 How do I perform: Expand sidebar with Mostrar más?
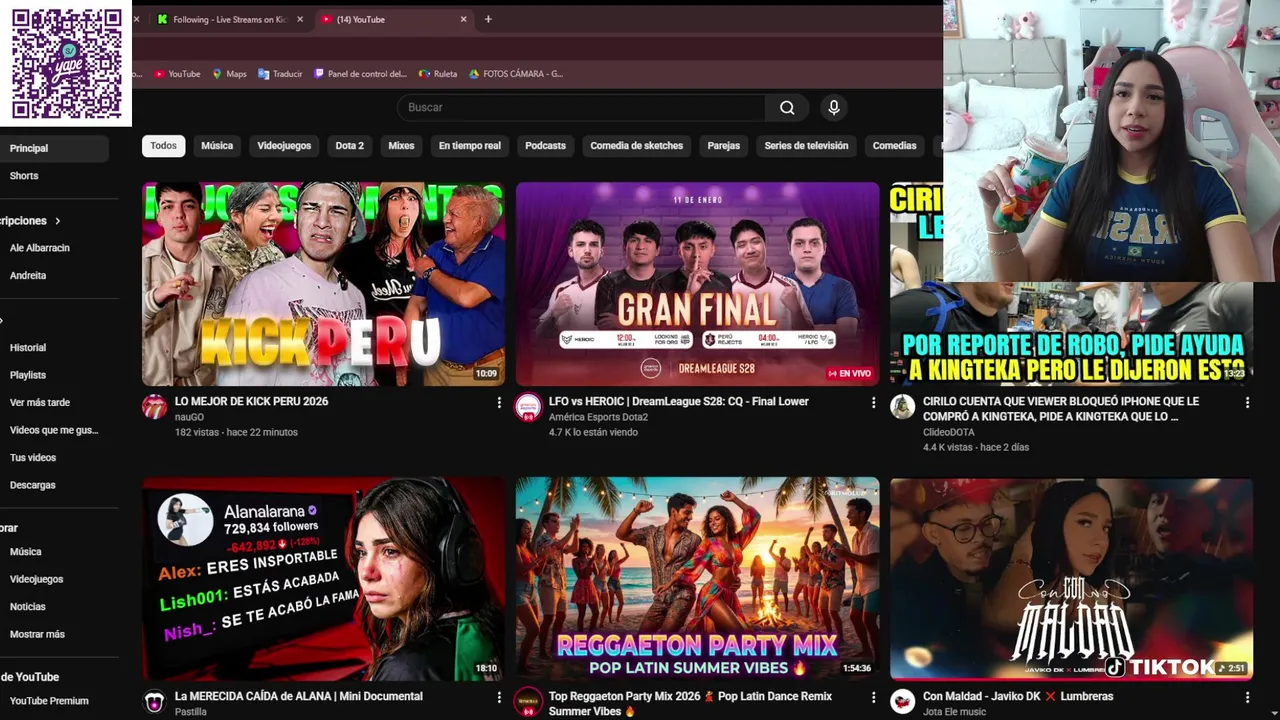[37, 634]
